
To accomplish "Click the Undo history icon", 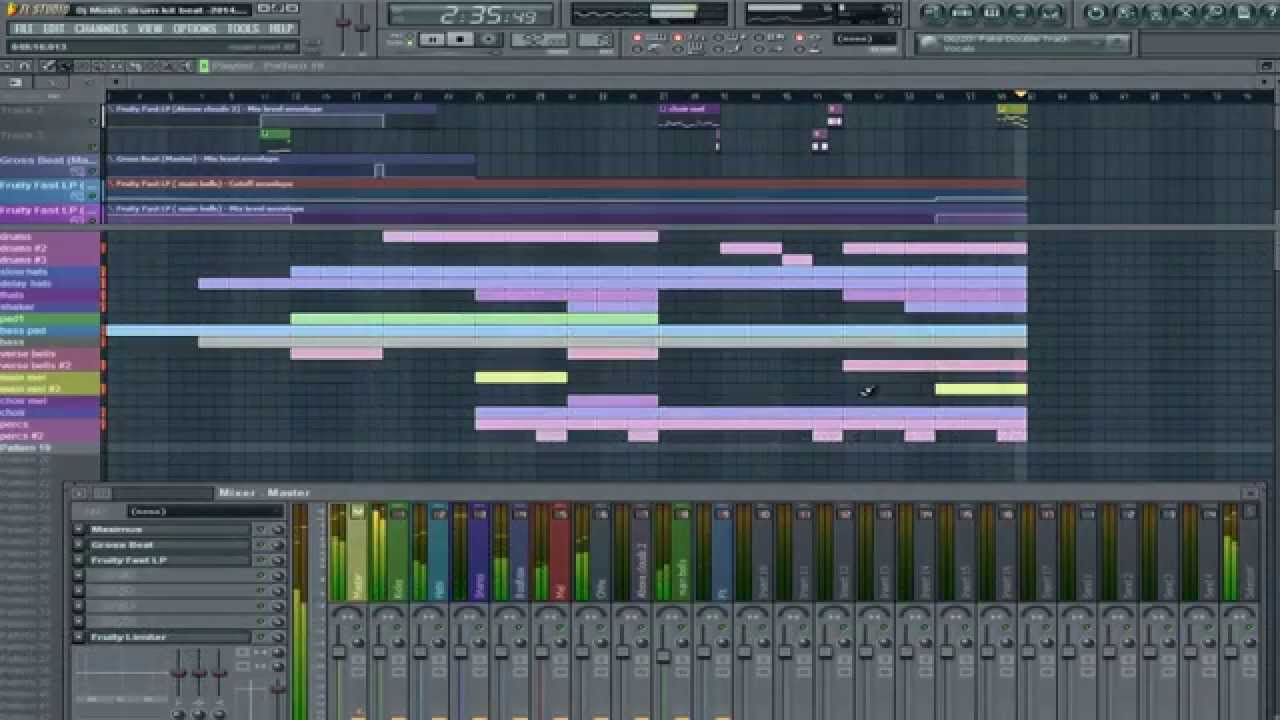I will click(x=1097, y=13).
